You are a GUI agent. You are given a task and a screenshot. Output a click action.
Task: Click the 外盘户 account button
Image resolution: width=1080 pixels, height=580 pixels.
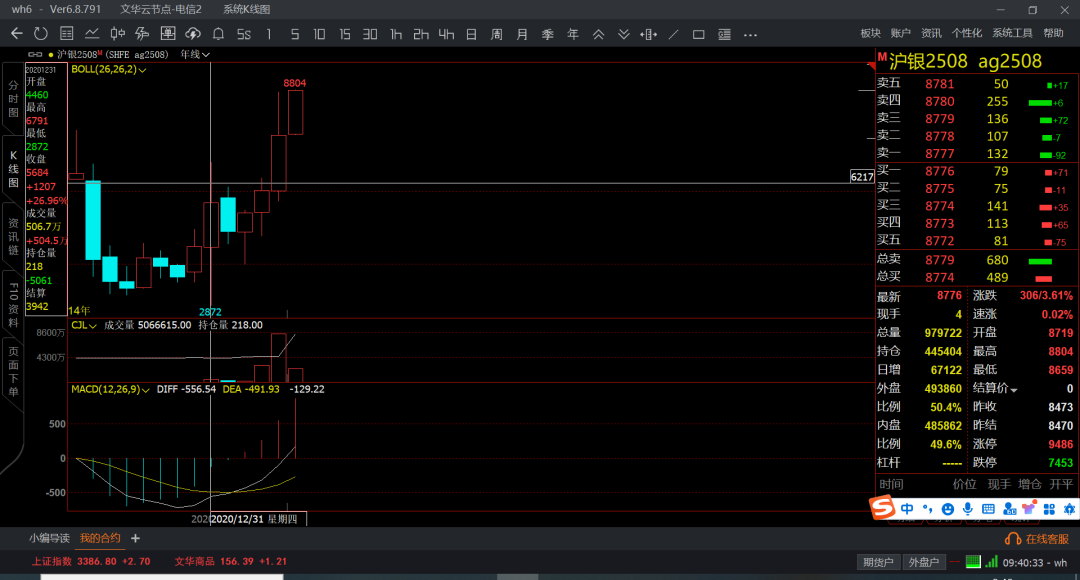pos(924,562)
